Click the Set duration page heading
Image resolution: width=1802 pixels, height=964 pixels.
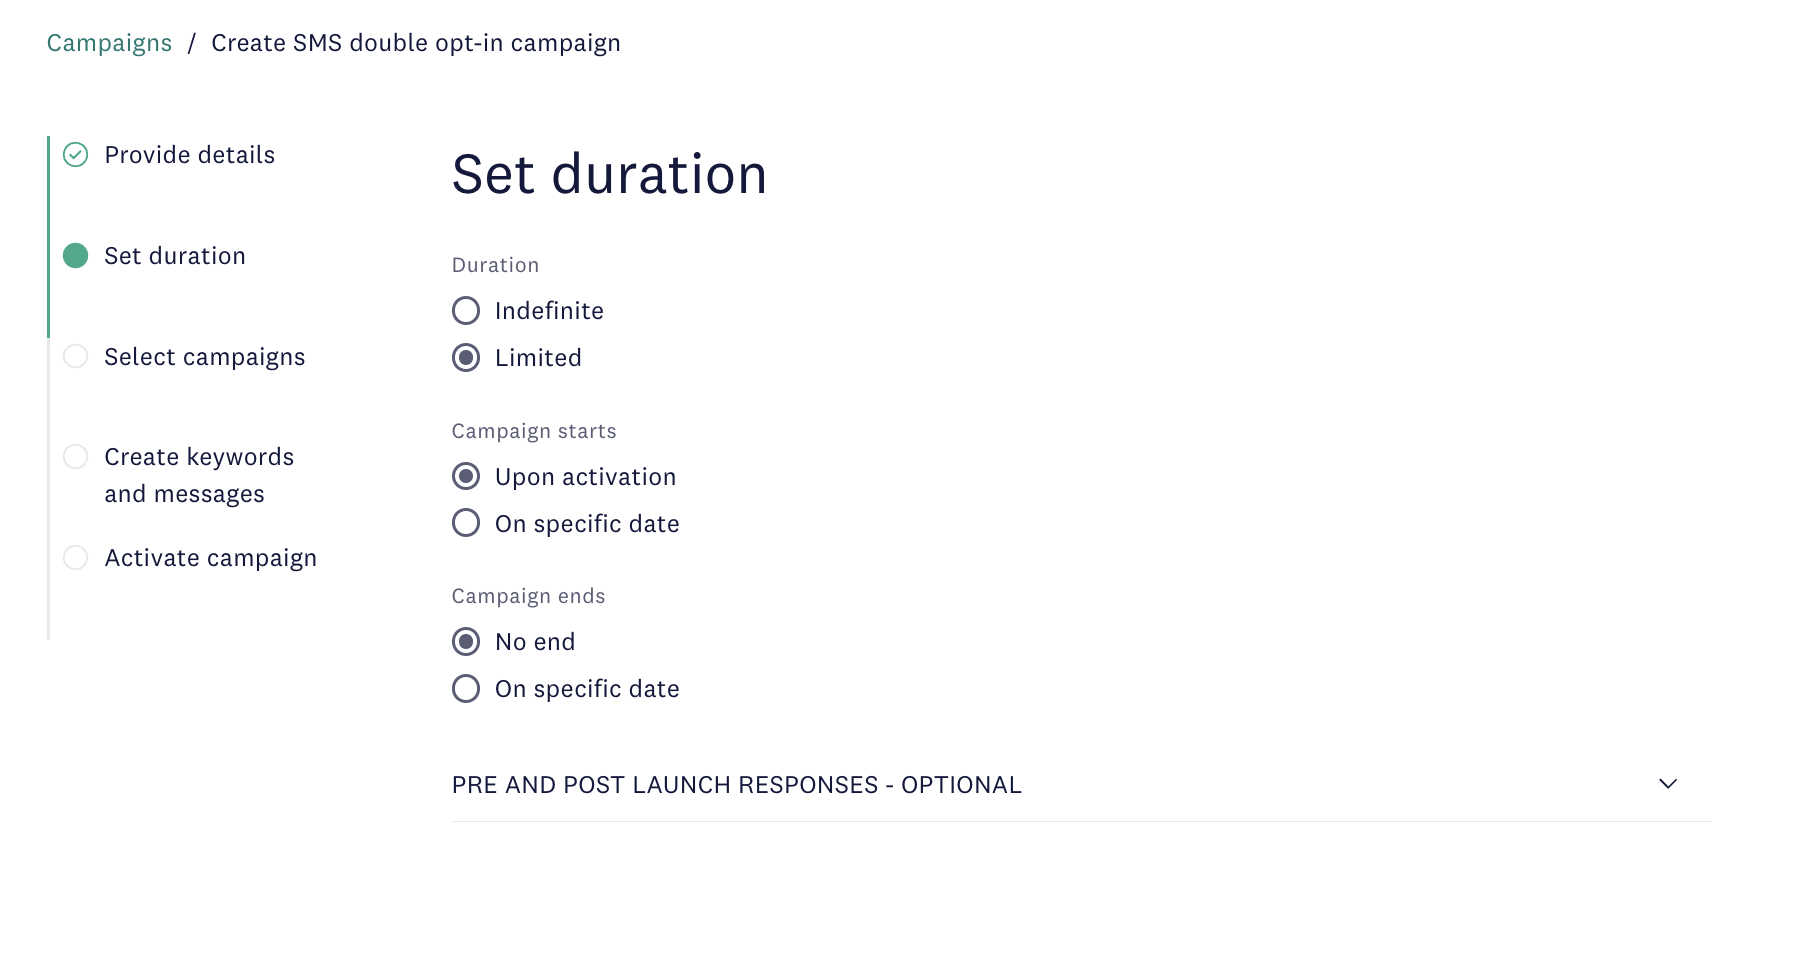coord(609,175)
